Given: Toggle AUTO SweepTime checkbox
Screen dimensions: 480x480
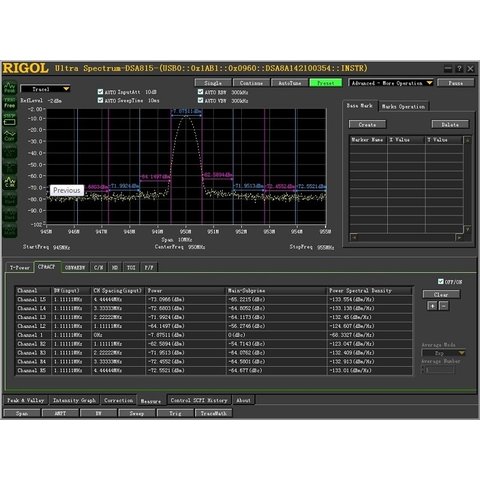Looking at the screenshot, I should click(100, 100).
